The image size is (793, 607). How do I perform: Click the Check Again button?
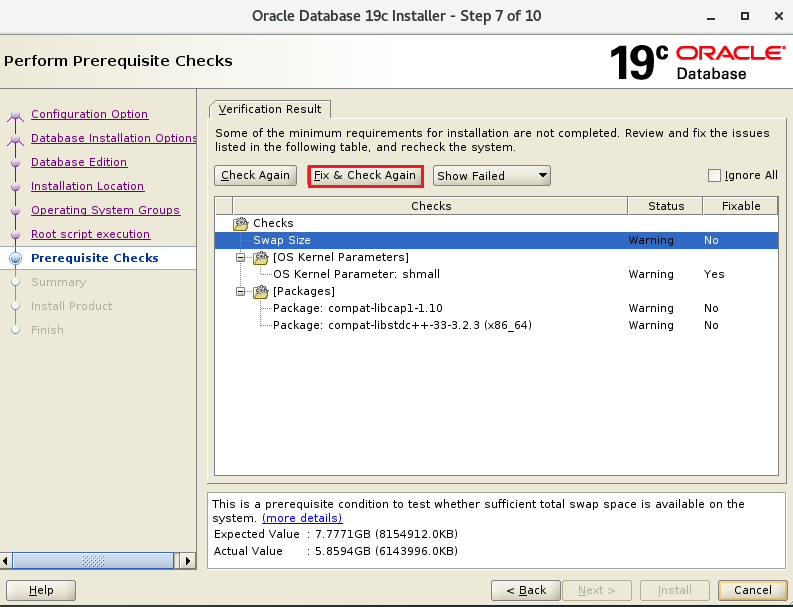[255, 176]
